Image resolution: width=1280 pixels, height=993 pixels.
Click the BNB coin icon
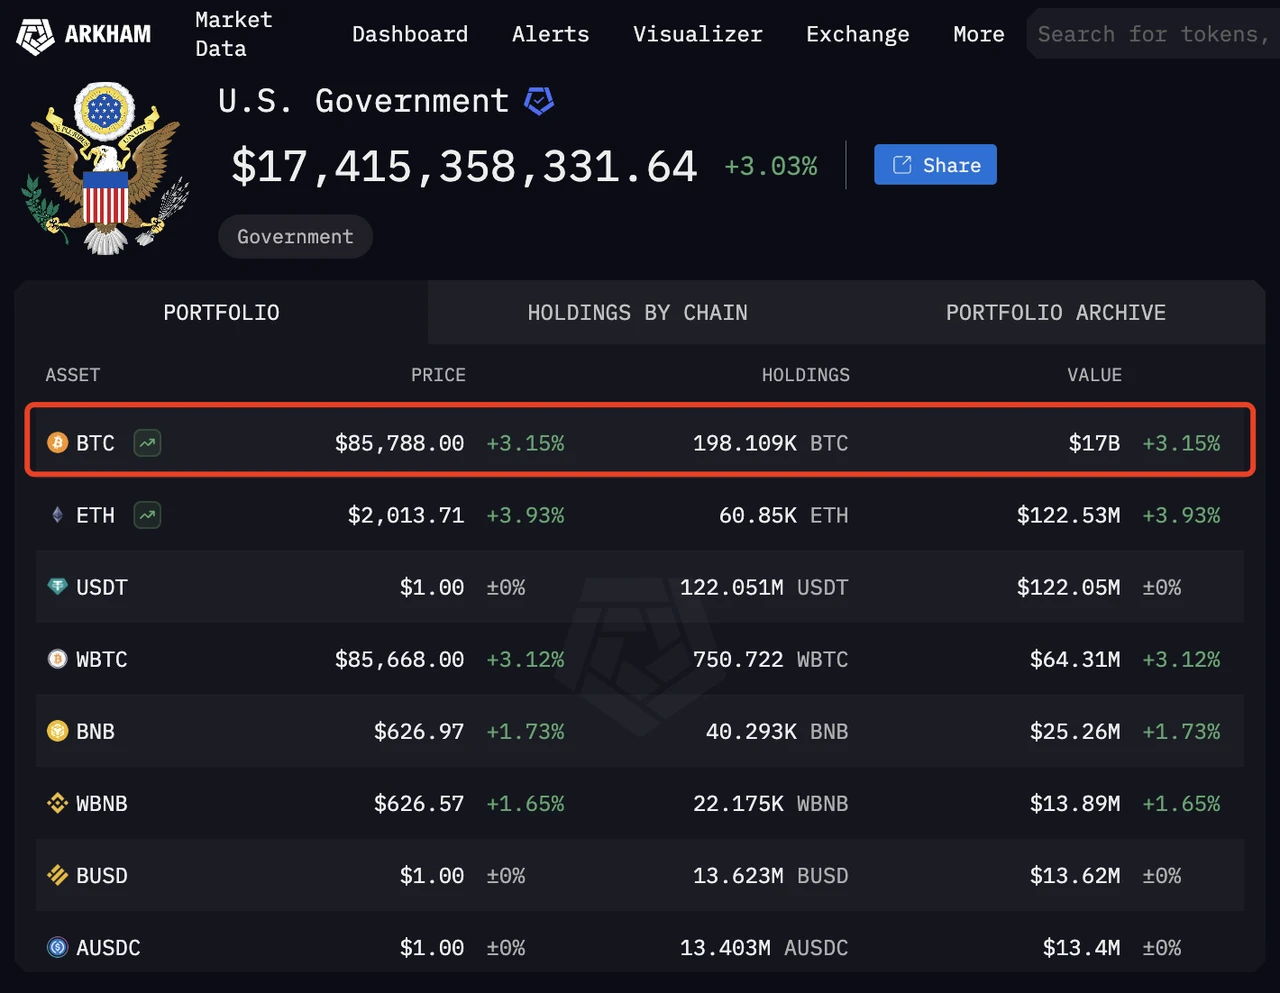click(x=58, y=731)
